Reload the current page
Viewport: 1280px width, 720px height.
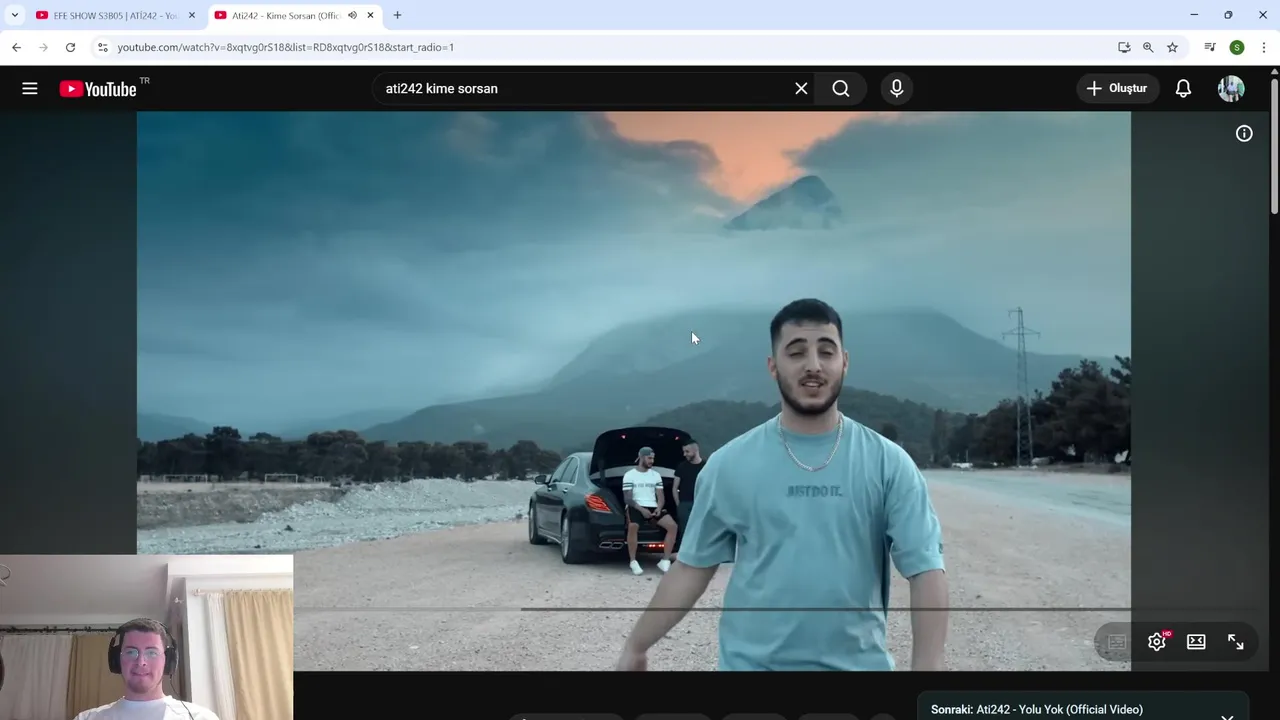(x=70, y=47)
